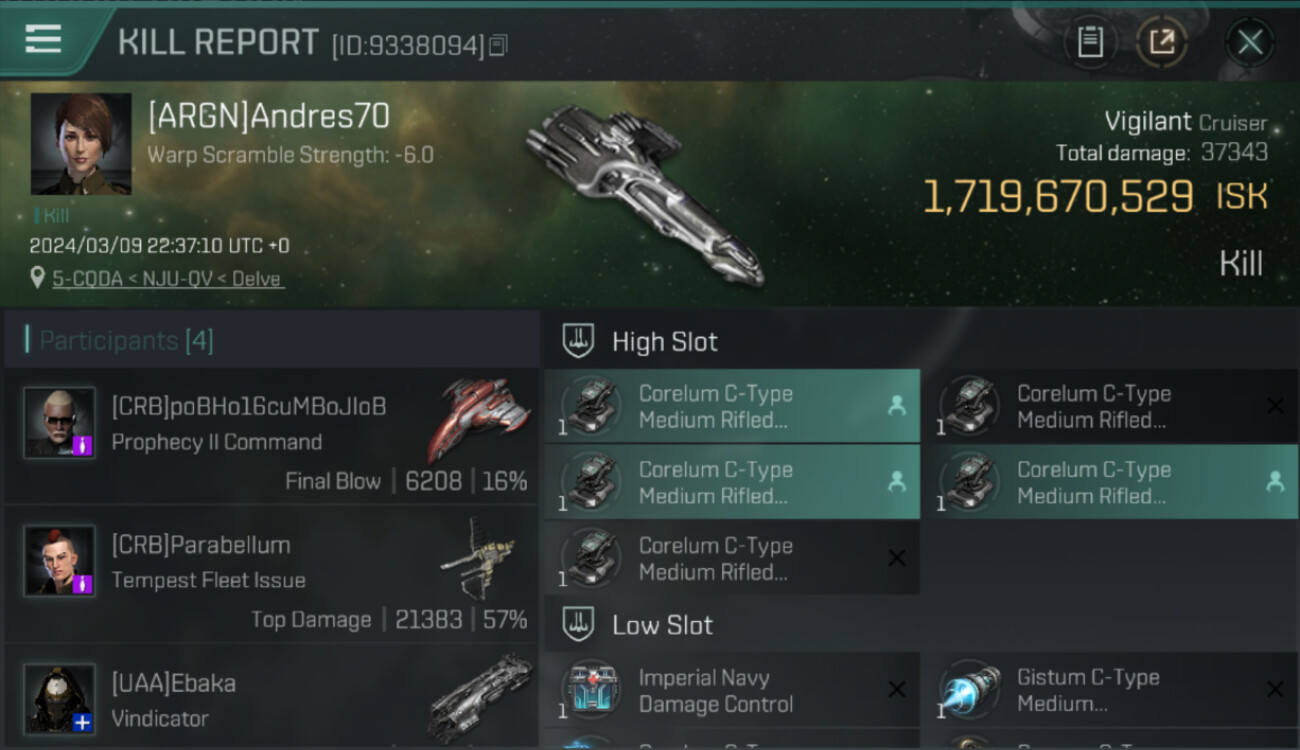Image resolution: width=1300 pixels, height=750 pixels.
Task: Select Imperial Navy Damage Control module
Action: coord(732,690)
